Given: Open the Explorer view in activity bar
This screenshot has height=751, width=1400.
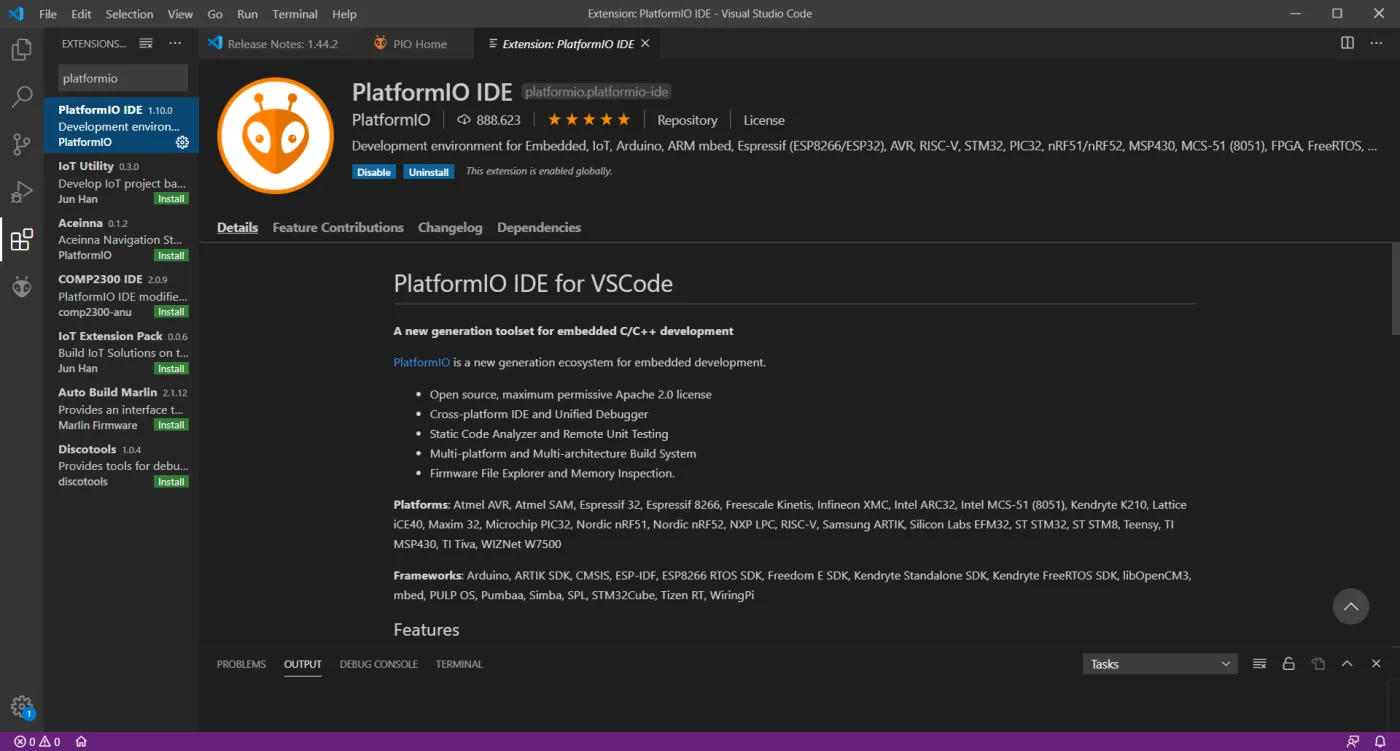Looking at the screenshot, I should pyautogui.click(x=21, y=49).
